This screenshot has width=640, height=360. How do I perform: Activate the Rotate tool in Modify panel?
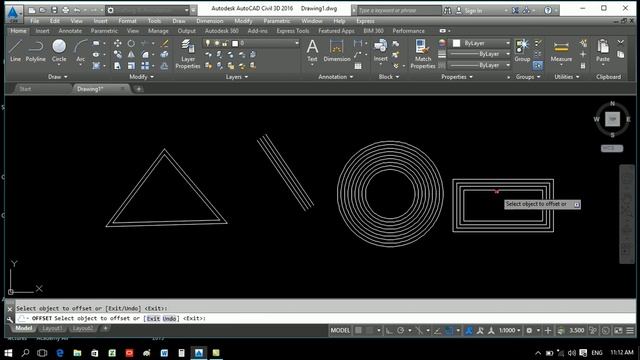tap(131, 43)
